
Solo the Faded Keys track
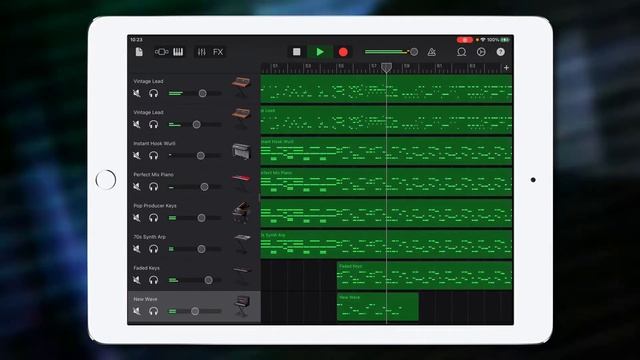153,280
